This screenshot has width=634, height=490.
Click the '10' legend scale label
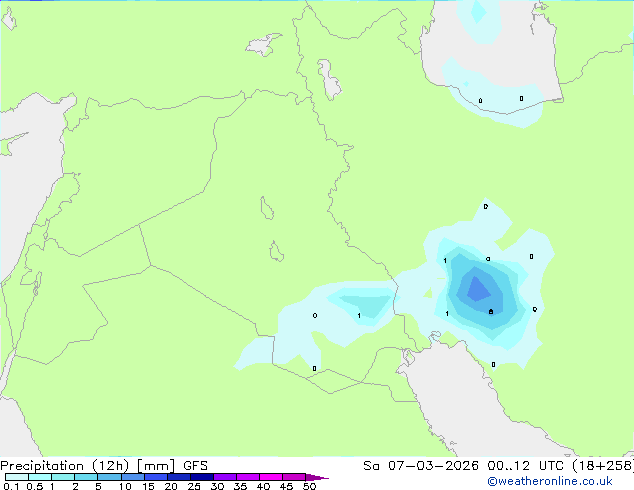125,486
